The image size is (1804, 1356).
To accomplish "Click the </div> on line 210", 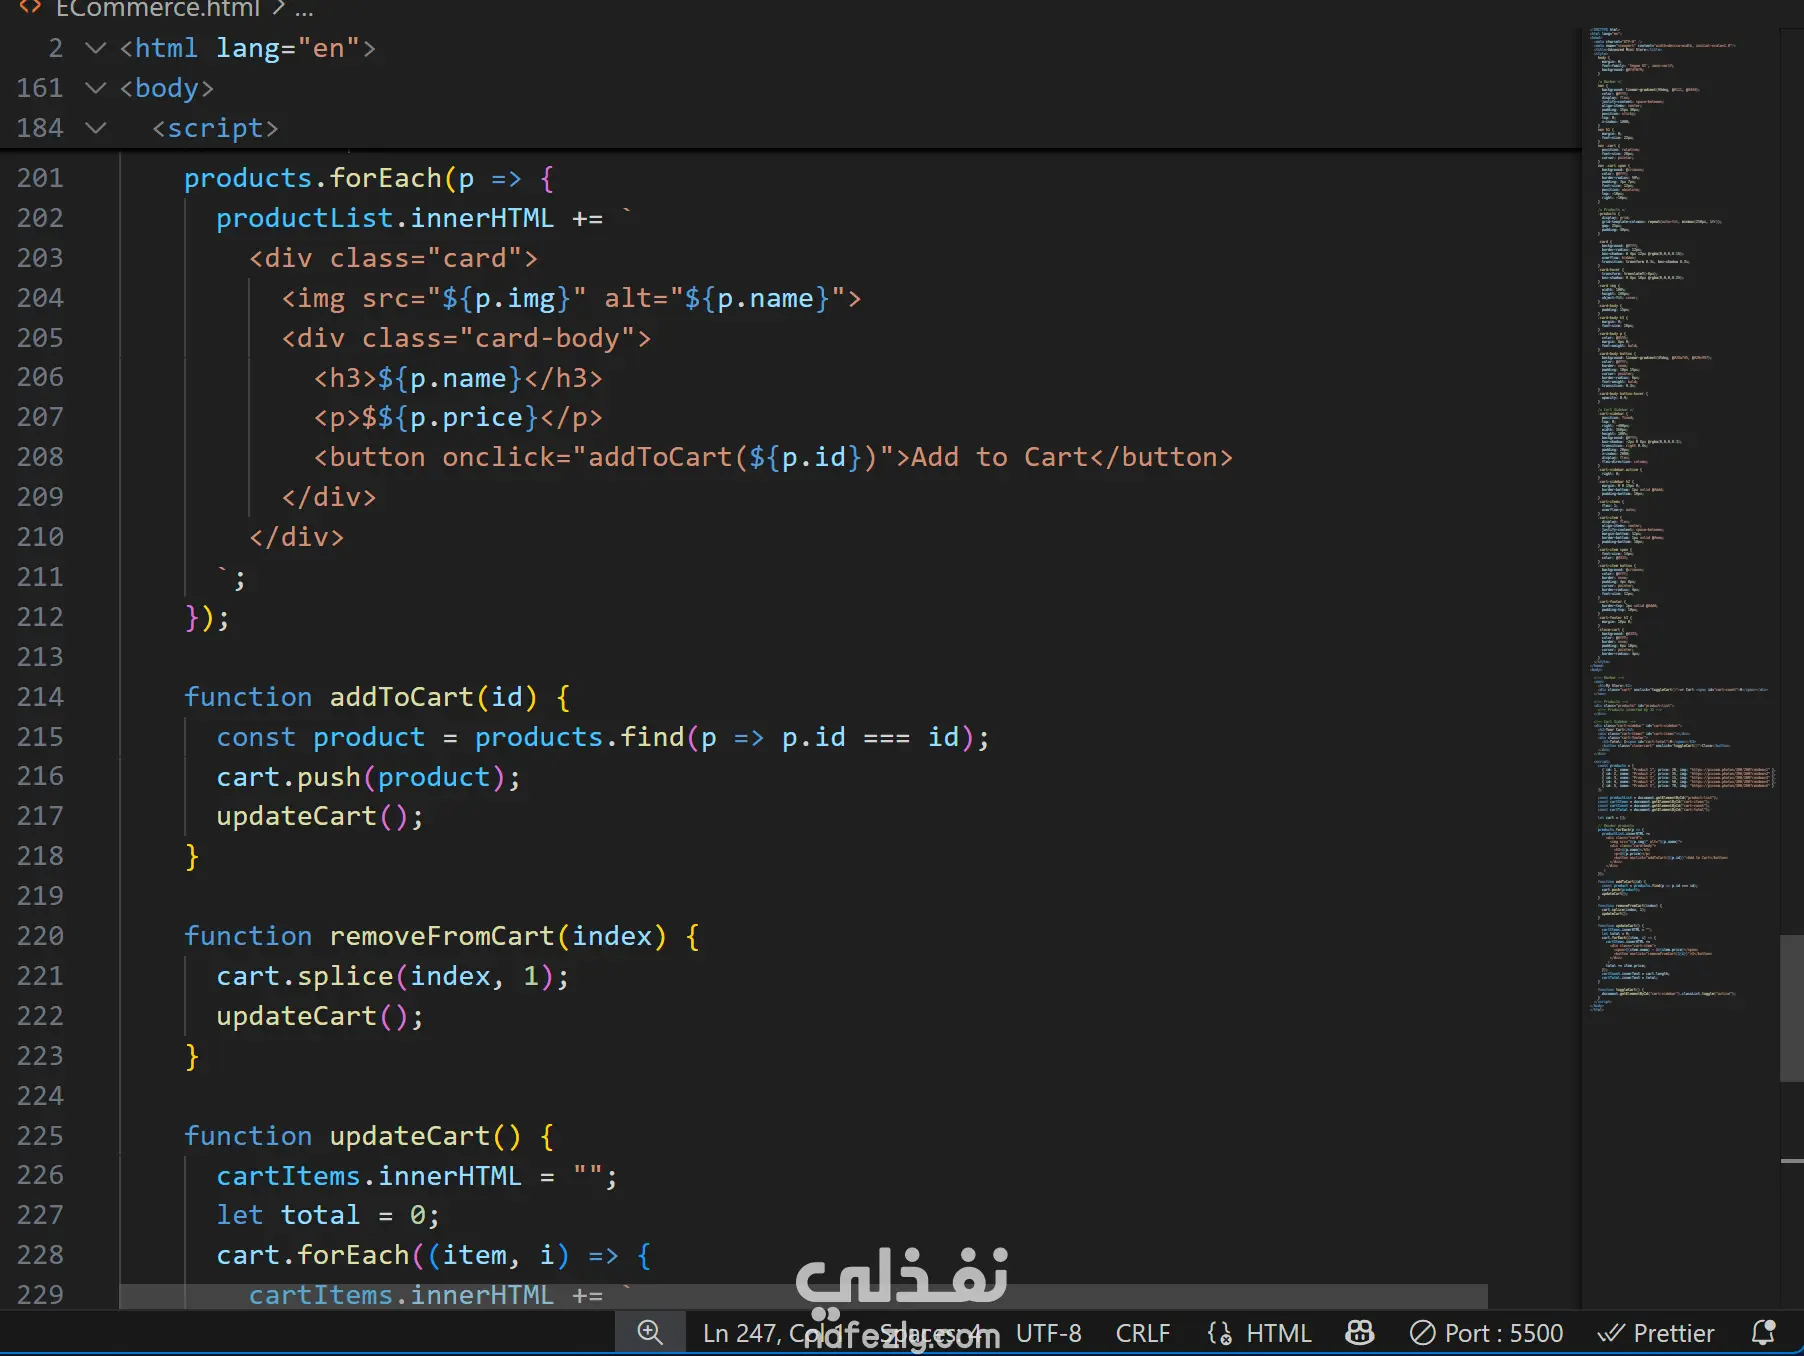I will coord(297,537).
